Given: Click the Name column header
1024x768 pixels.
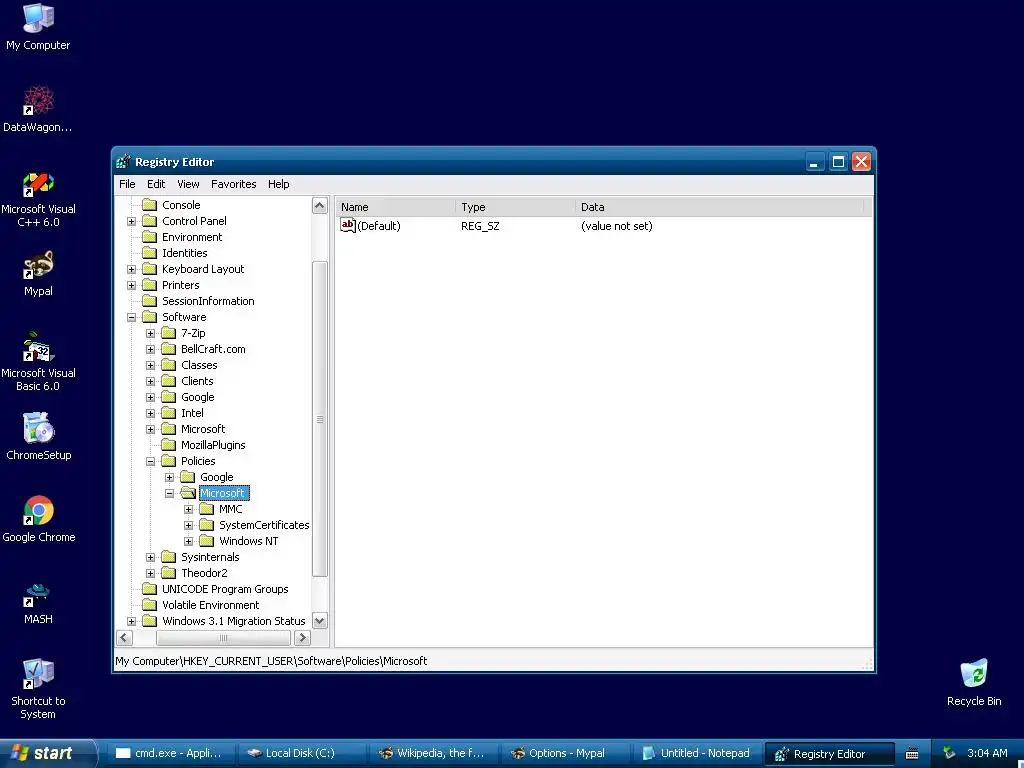Looking at the screenshot, I should click(x=396, y=207).
